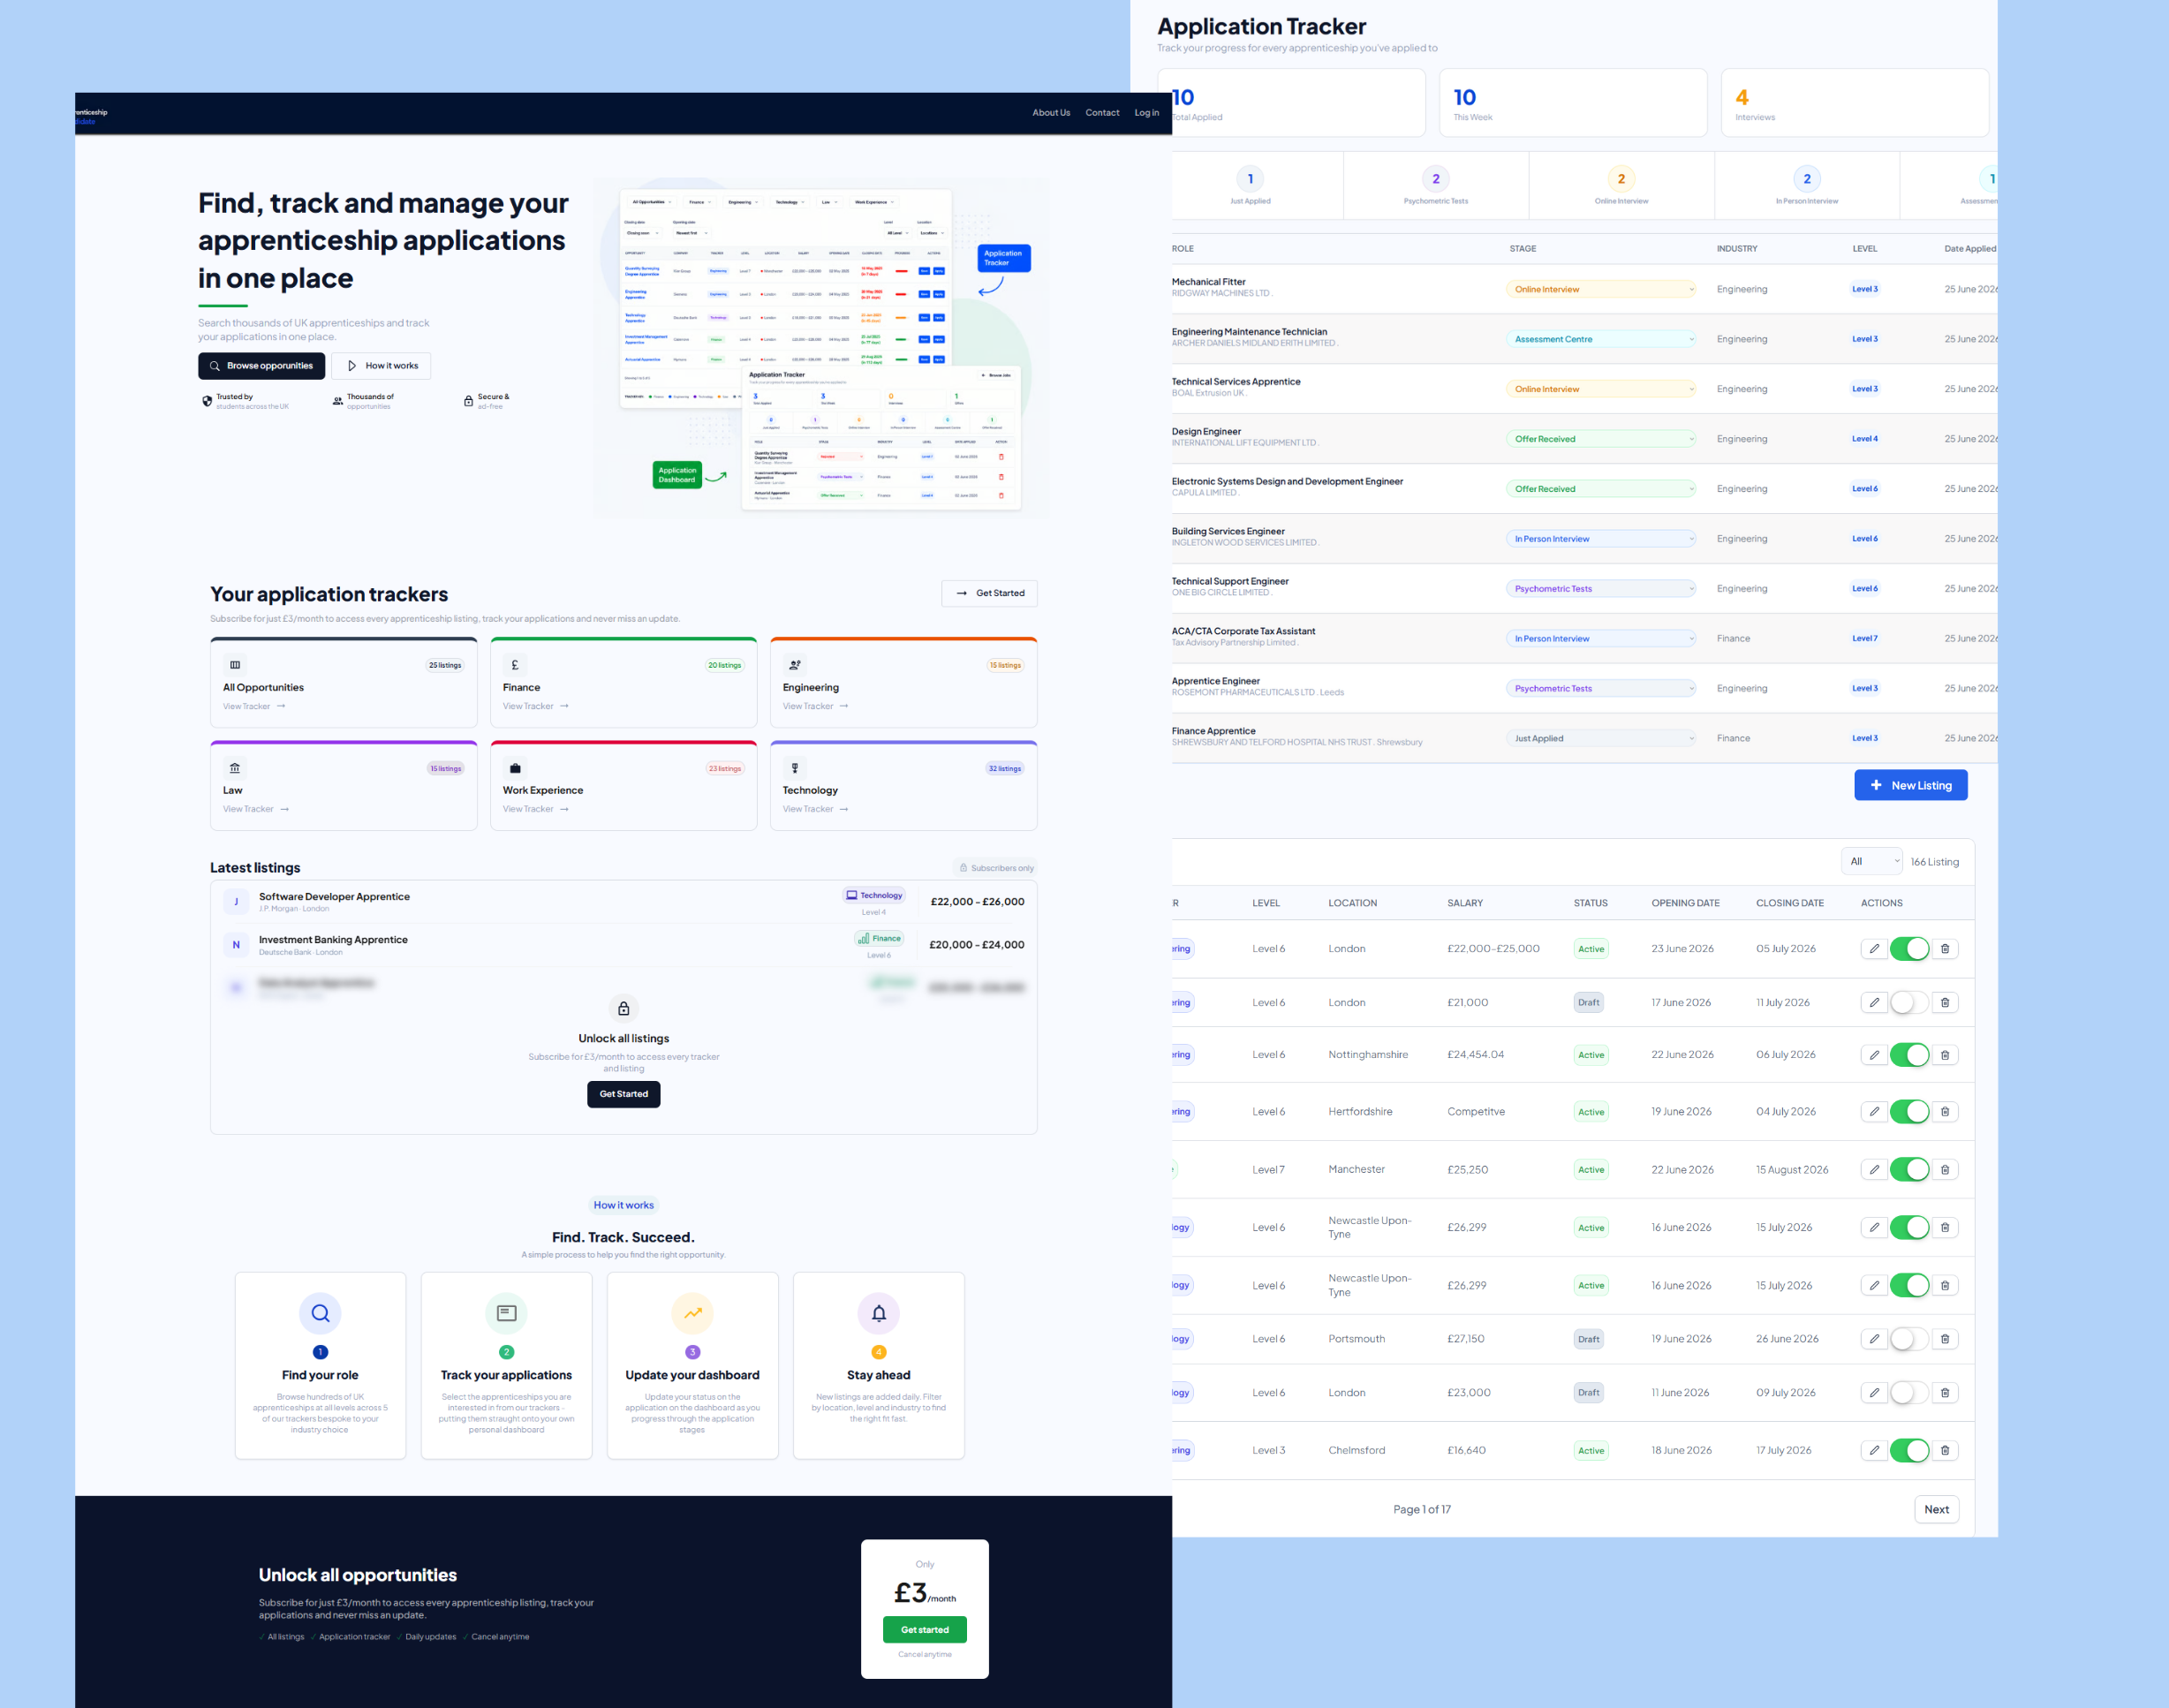Click the padlock icon above Unlock all listings
The image size is (2169, 1708).
(x=623, y=1008)
